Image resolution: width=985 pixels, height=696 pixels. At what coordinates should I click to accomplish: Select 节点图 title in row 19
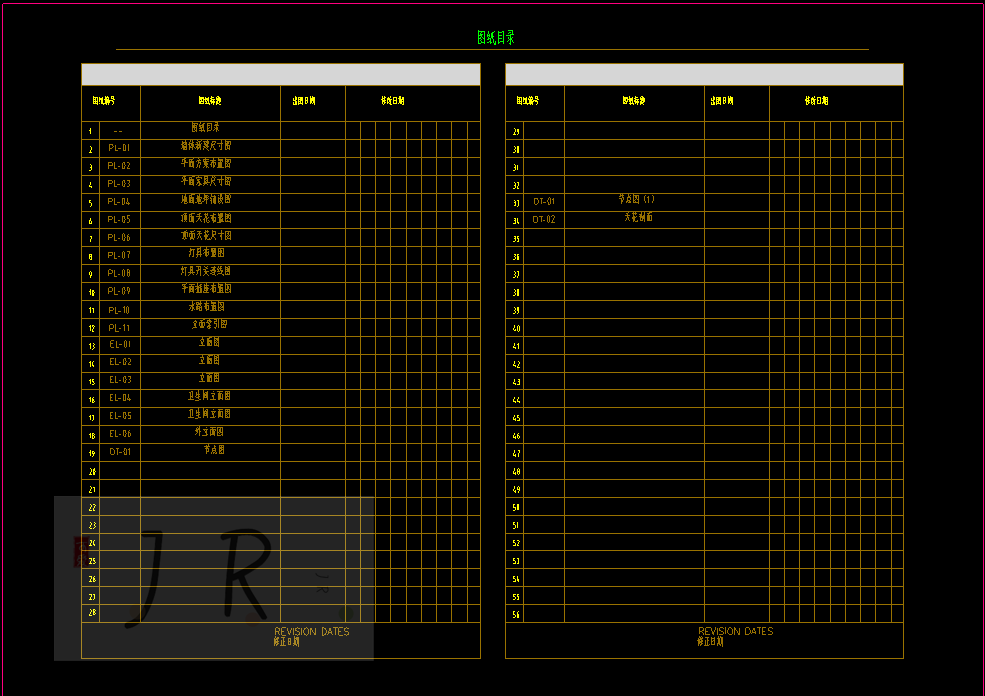214,450
